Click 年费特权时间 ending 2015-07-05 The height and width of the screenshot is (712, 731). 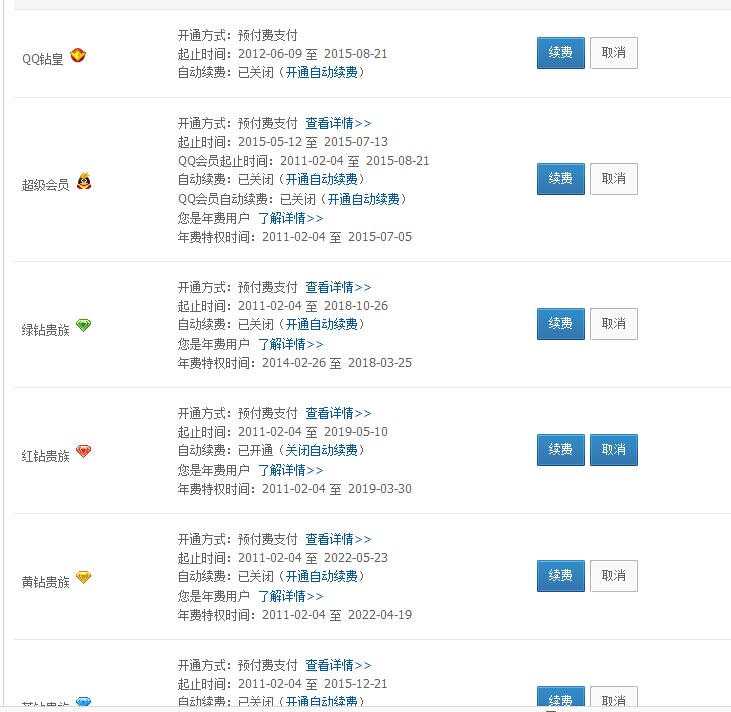295,237
